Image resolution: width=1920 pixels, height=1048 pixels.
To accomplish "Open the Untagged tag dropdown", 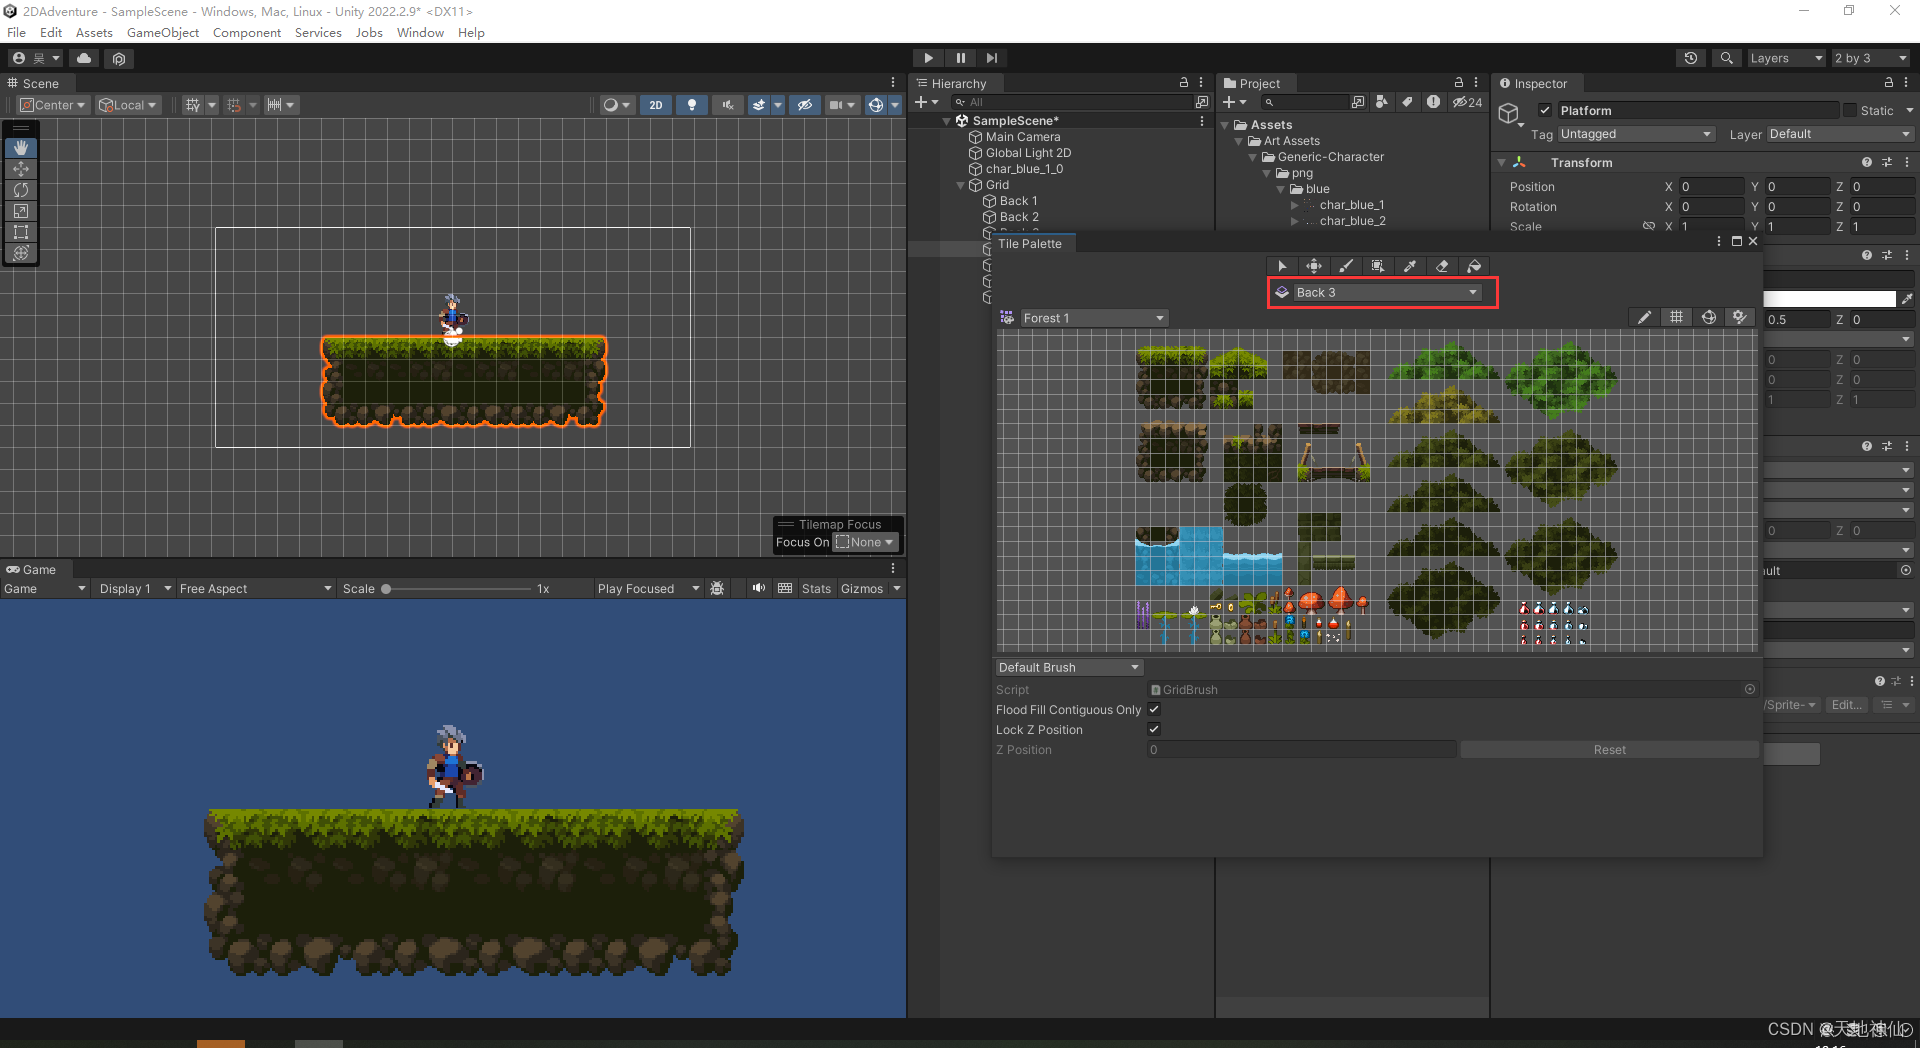I will [1636, 134].
